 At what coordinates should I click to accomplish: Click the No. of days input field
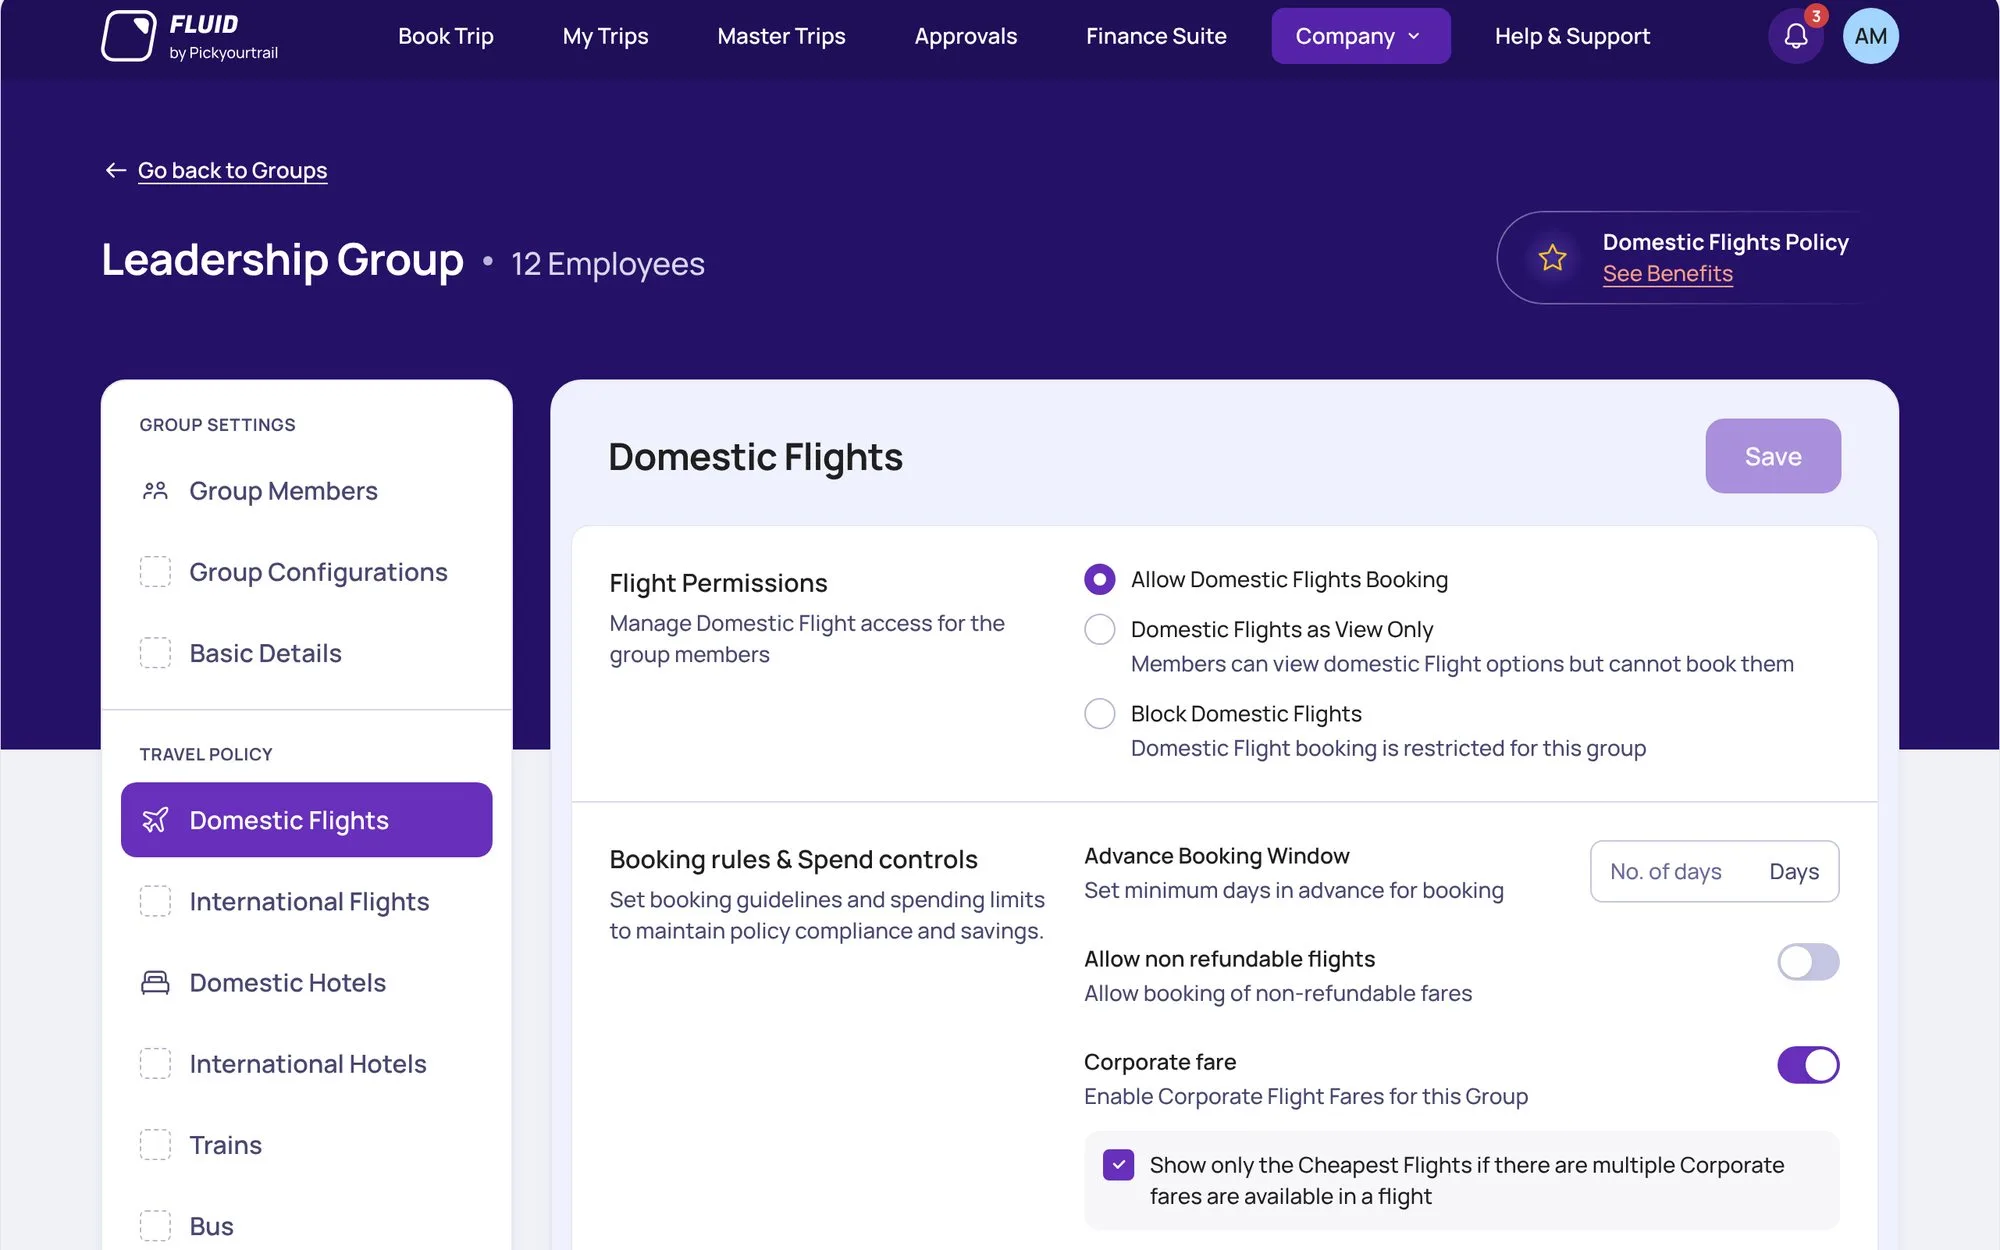coord(1714,871)
